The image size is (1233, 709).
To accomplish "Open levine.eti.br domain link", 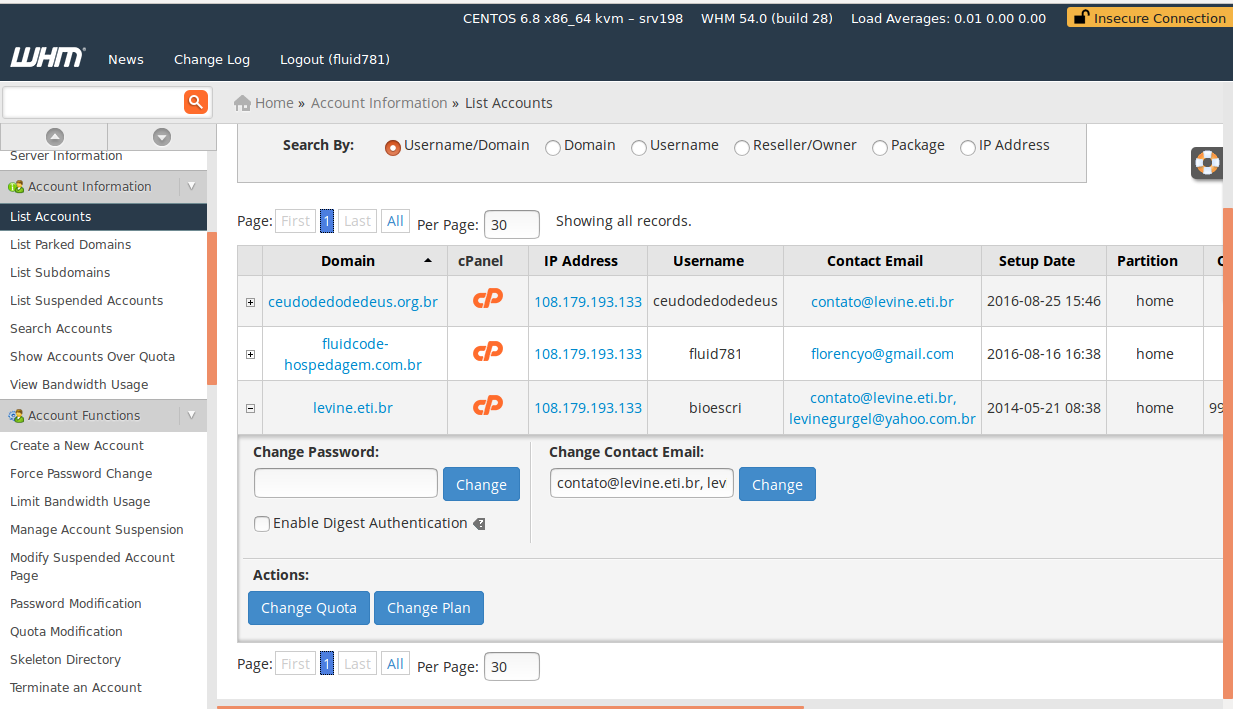I will click(353, 408).
